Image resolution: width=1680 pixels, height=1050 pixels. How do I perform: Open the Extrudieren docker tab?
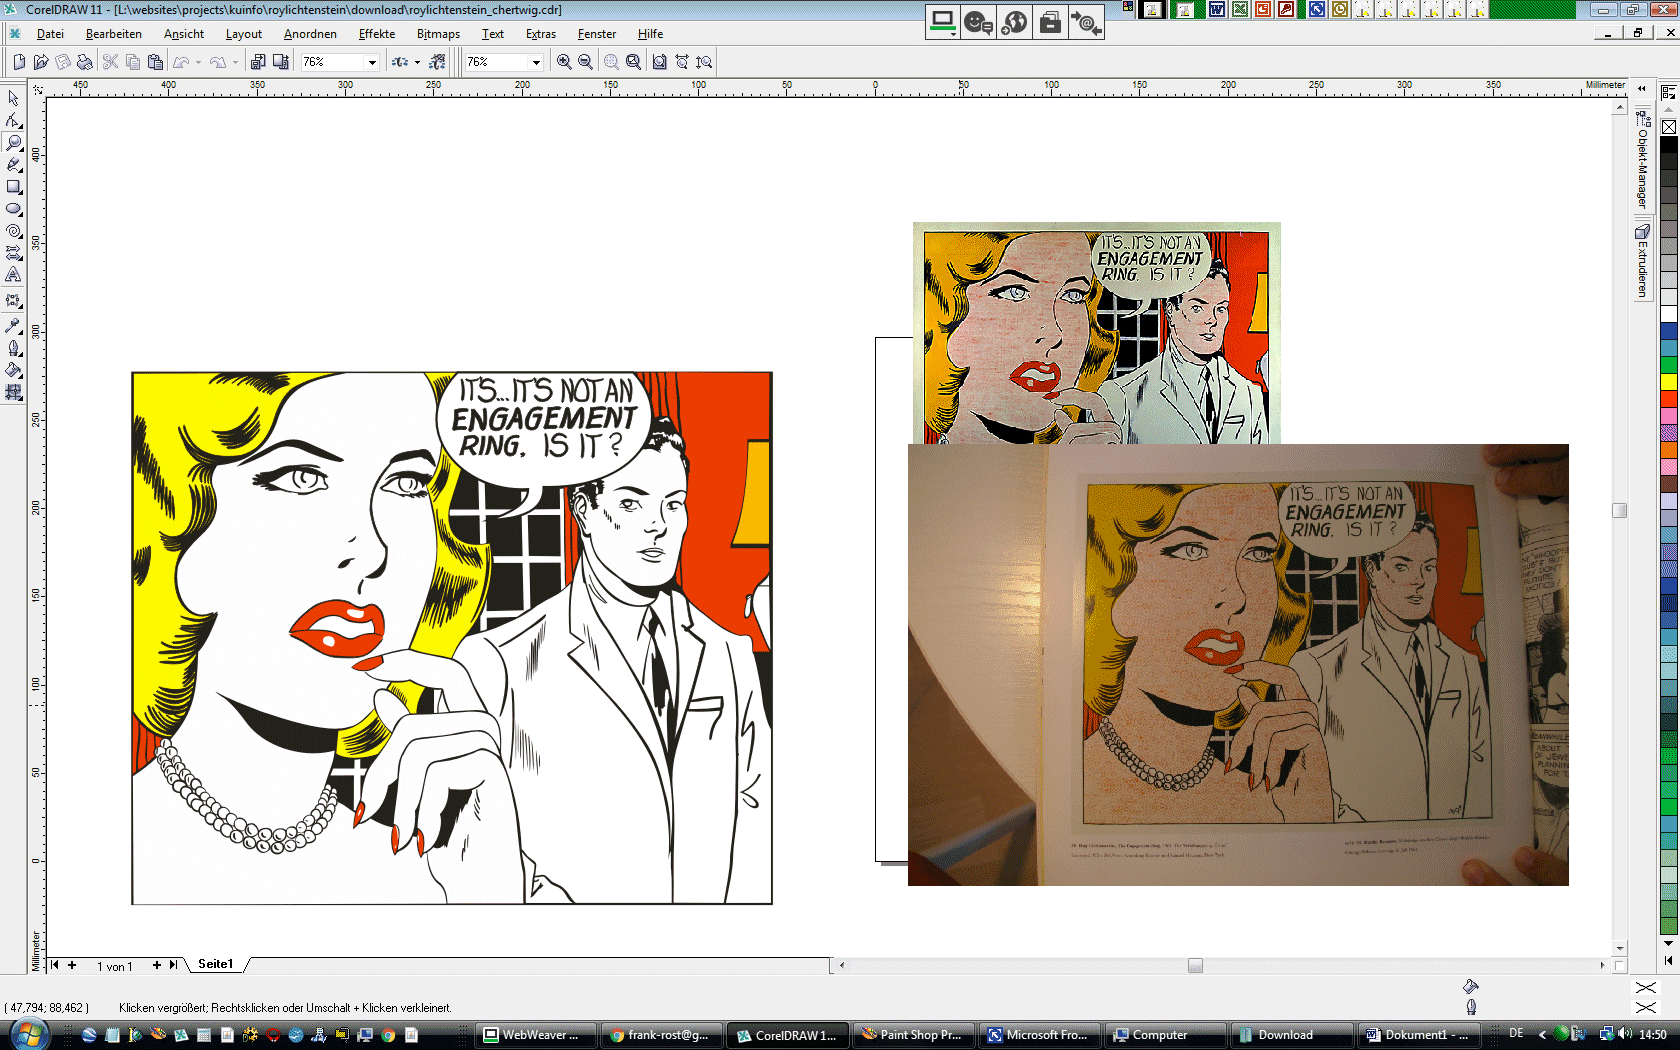click(1642, 261)
